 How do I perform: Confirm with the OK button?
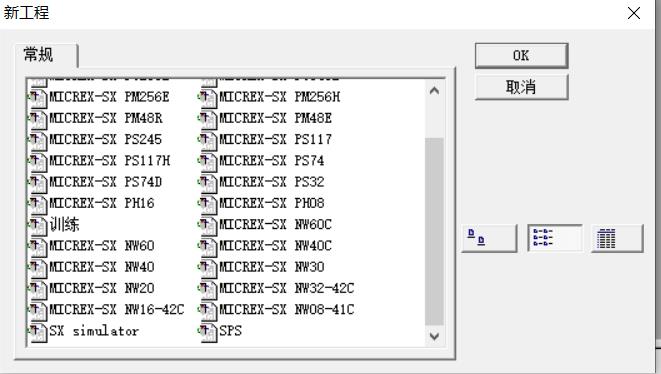[521, 56]
